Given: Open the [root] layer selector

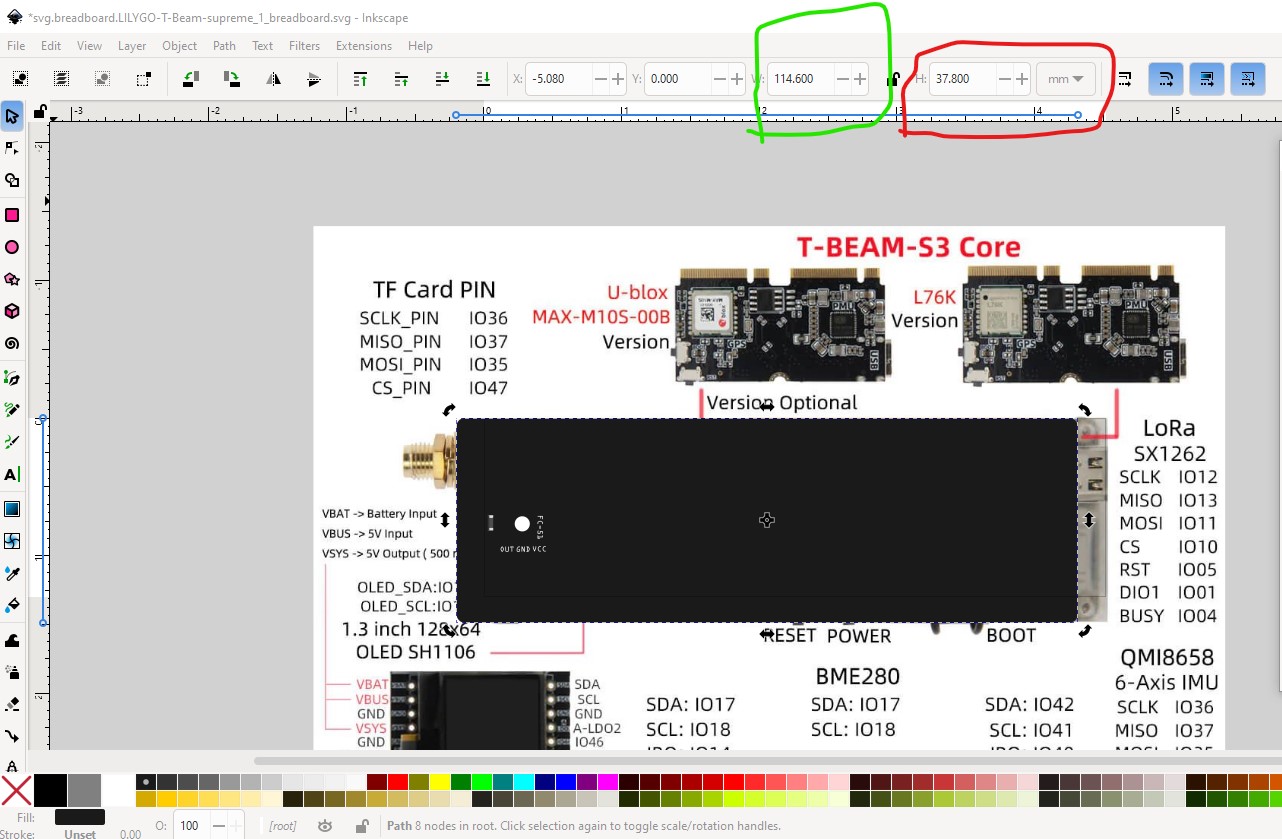Looking at the screenshot, I should pyautogui.click(x=282, y=826).
